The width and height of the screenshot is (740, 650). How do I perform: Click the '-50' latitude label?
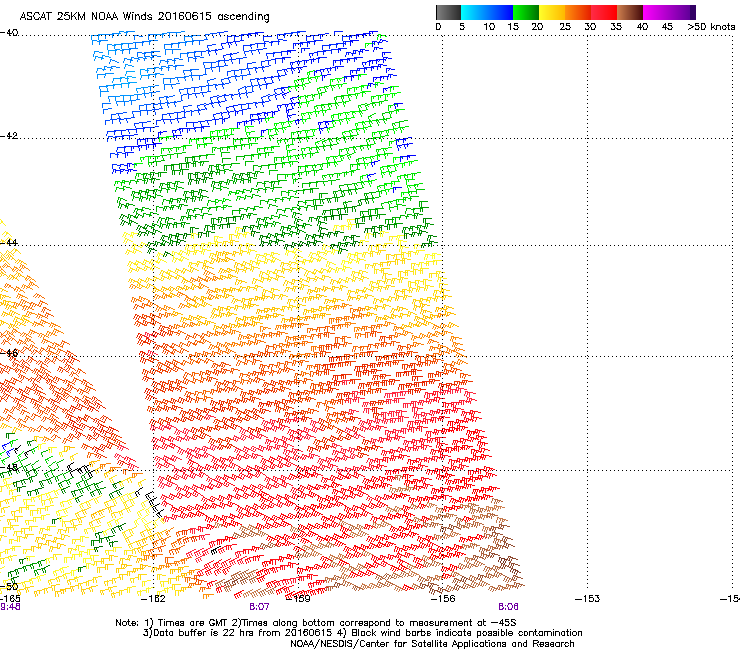[x=9, y=587]
